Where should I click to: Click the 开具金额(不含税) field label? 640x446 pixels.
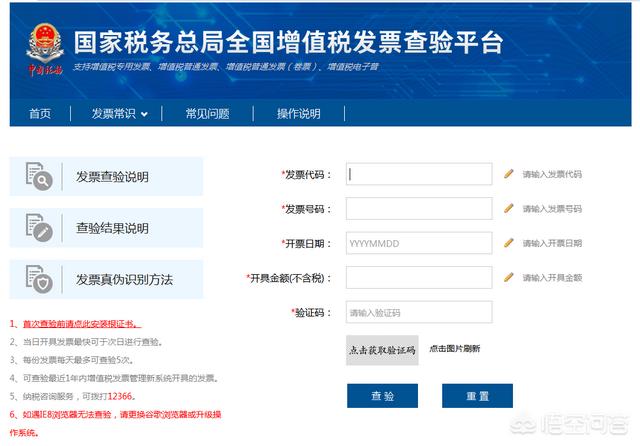pos(289,278)
